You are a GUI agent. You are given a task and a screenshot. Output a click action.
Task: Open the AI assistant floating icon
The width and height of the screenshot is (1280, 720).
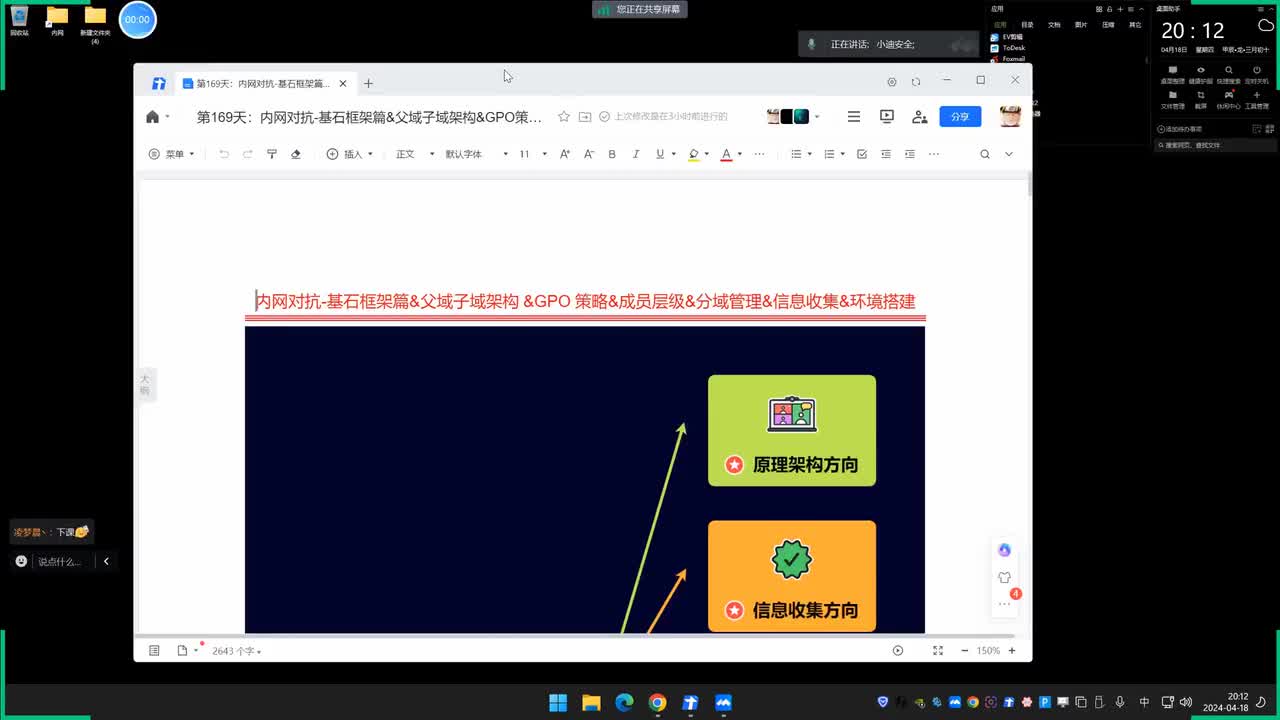point(1005,550)
